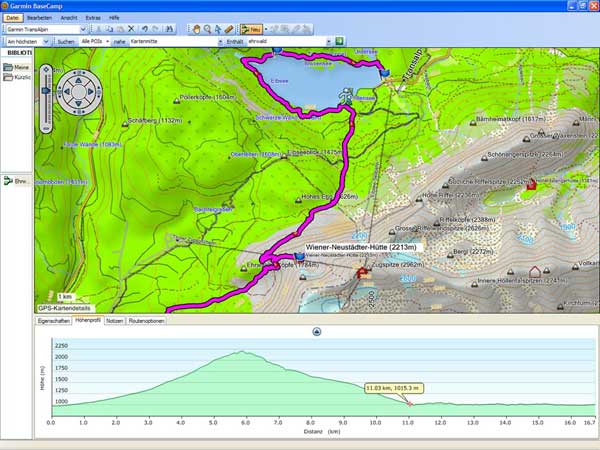Click the elevation marker at 11.03 km

tap(410, 404)
